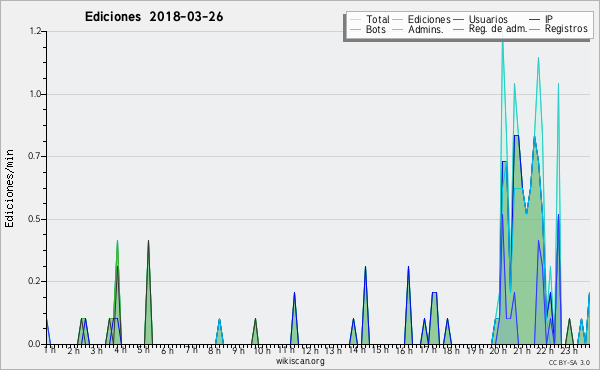Click the Registros legend label
Viewport: 600px width, 370px height.
[x=566, y=29]
